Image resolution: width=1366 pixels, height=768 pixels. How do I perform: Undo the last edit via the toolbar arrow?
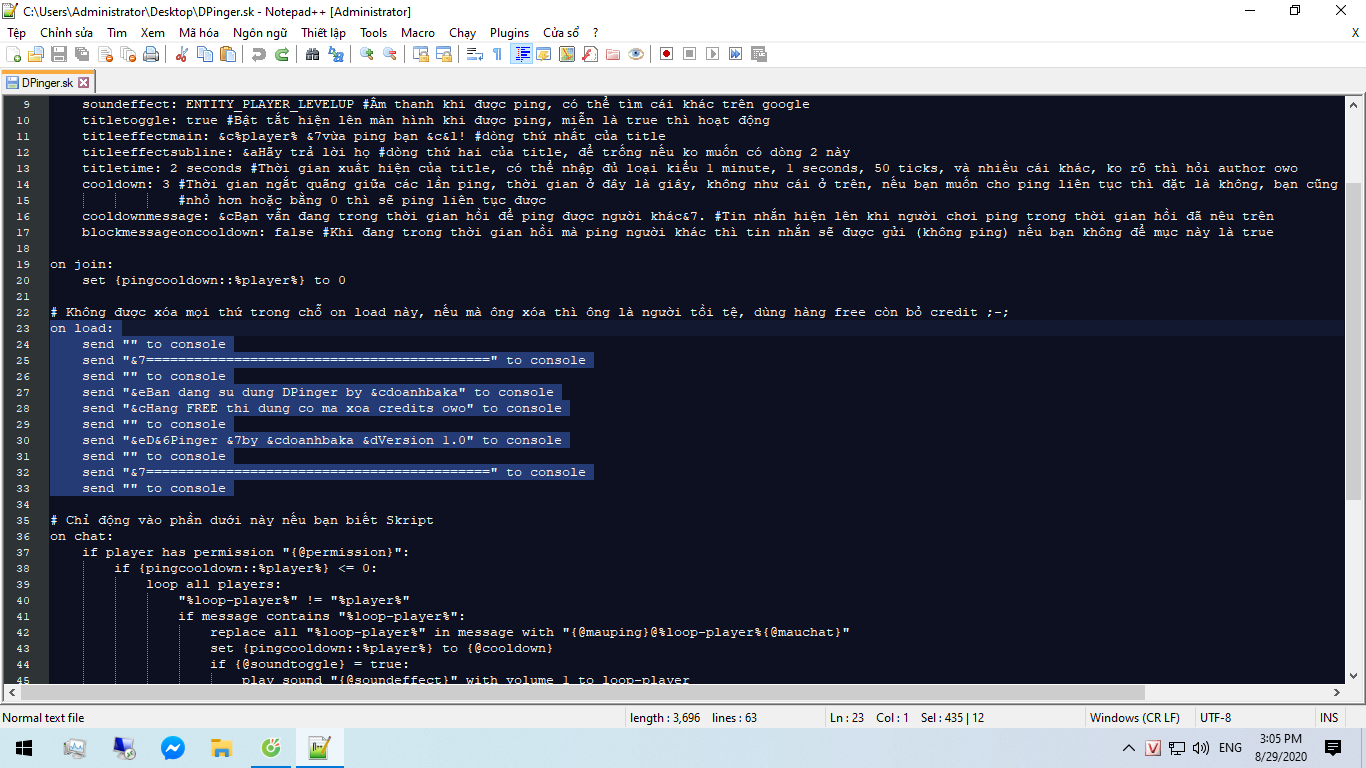[259, 54]
